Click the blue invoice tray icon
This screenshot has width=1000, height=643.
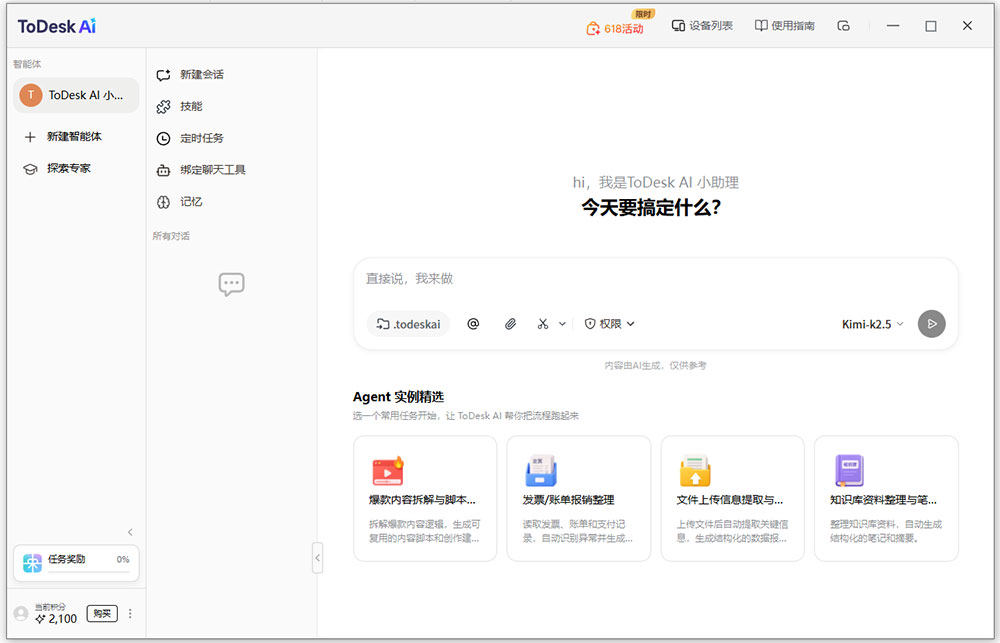[x=541, y=471]
